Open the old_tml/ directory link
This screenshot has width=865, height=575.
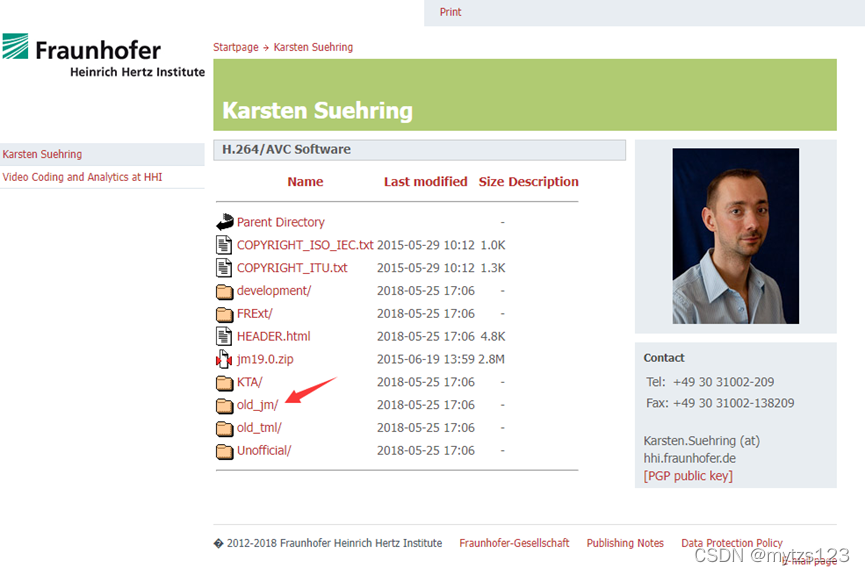pyautogui.click(x=259, y=428)
